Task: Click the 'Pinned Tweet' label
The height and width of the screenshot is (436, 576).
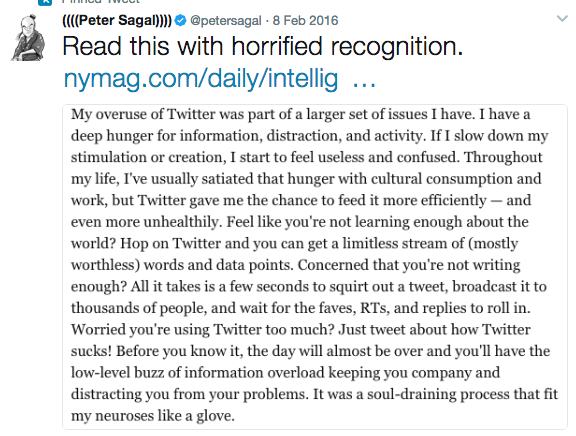Action: tap(101, 2)
